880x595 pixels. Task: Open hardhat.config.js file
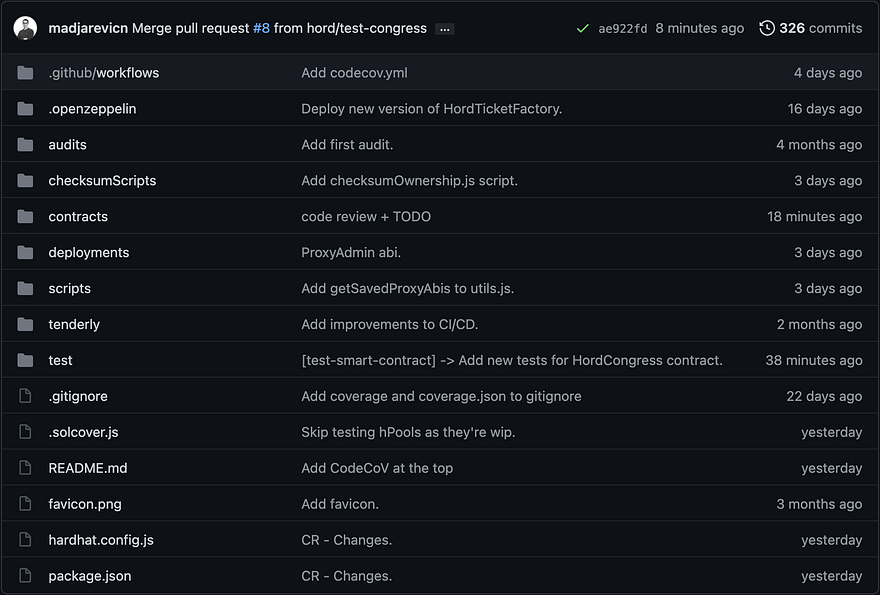[101, 539]
